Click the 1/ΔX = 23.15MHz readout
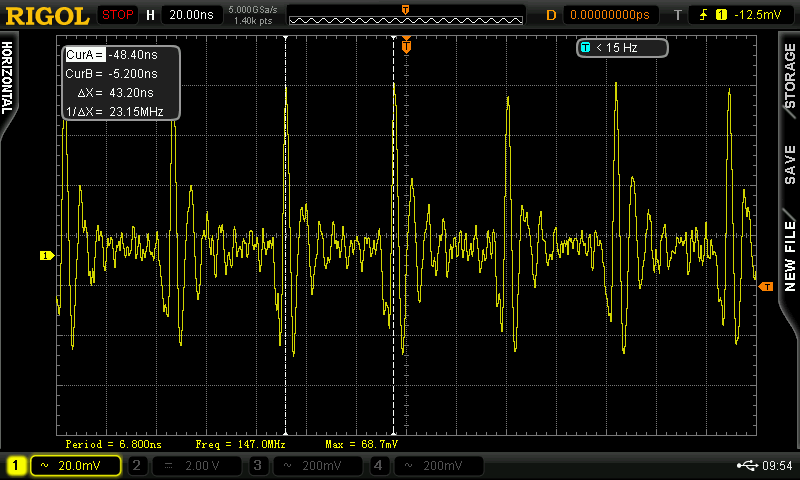Viewport: 800px width, 480px height. 115,112
